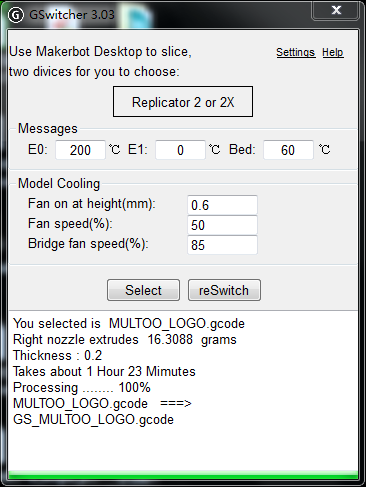This screenshot has height=487, width=366.
Task: Click the GSwitcher G logo icon
Action: pyautogui.click(x=16, y=15)
